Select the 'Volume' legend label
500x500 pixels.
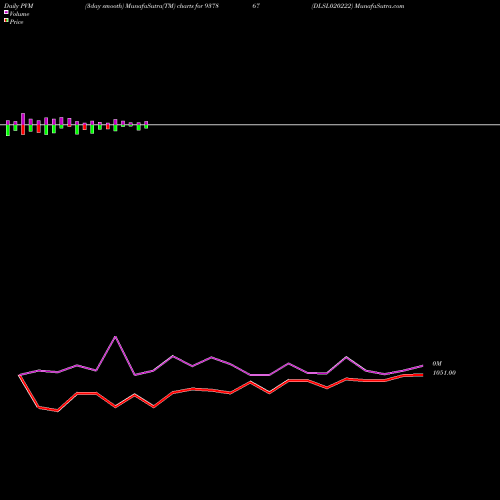click(x=19, y=14)
